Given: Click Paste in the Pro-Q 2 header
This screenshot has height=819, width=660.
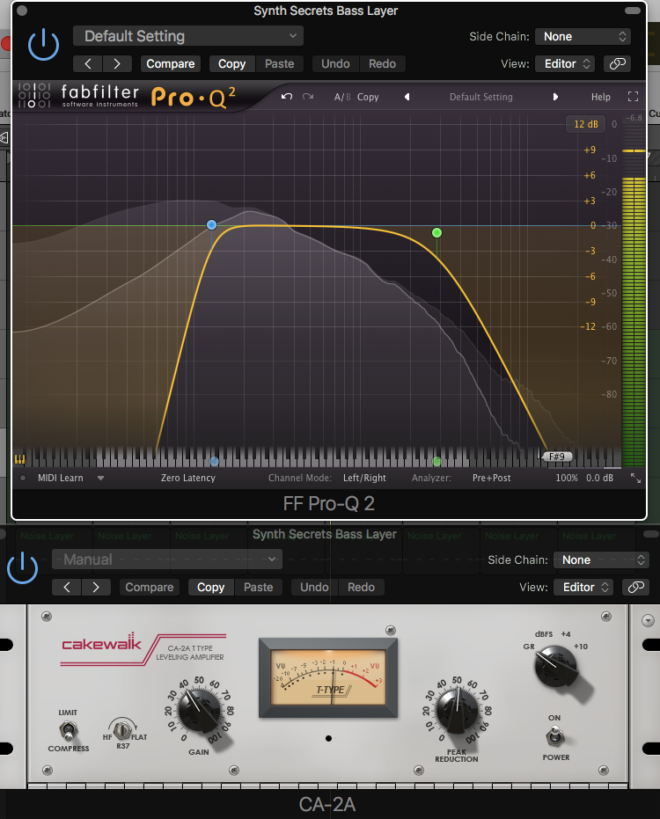Looking at the screenshot, I should click(279, 64).
